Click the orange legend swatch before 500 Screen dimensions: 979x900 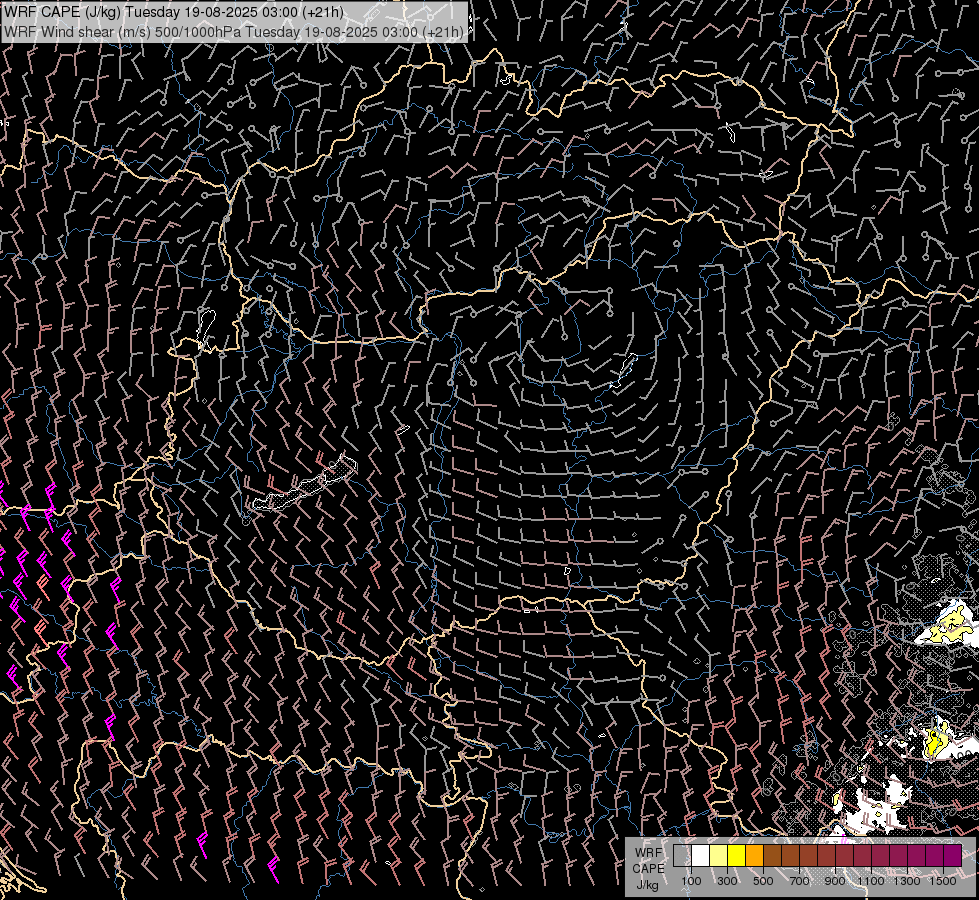pyautogui.click(x=754, y=855)
